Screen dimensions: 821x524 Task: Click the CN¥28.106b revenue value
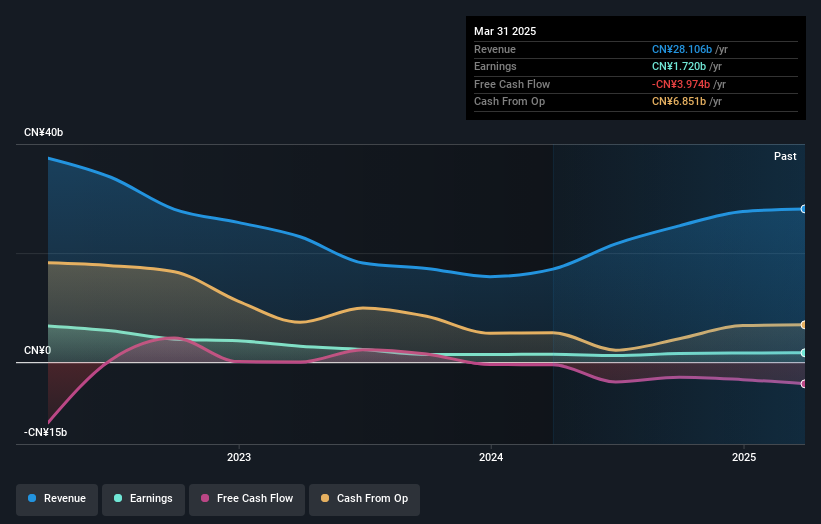click(682, 49)
